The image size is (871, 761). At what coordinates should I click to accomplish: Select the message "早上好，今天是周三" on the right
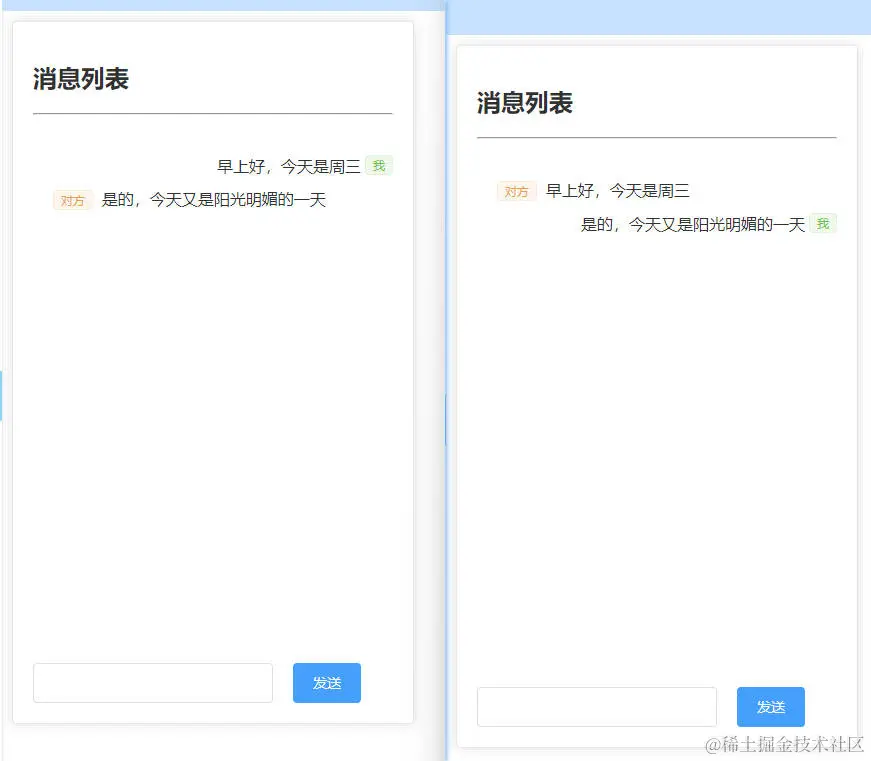[619, 190]
